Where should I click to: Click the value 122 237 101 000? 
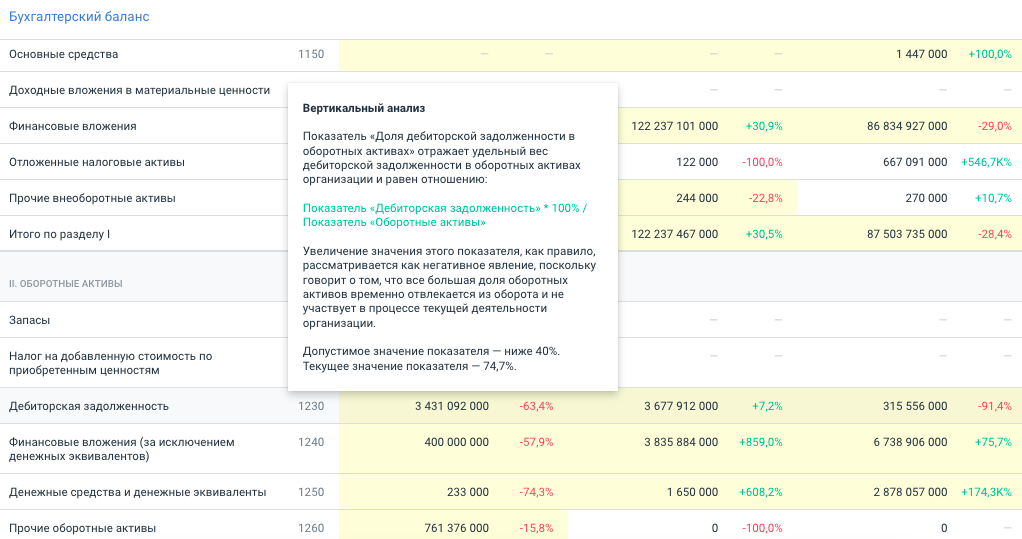click(674, 126)
